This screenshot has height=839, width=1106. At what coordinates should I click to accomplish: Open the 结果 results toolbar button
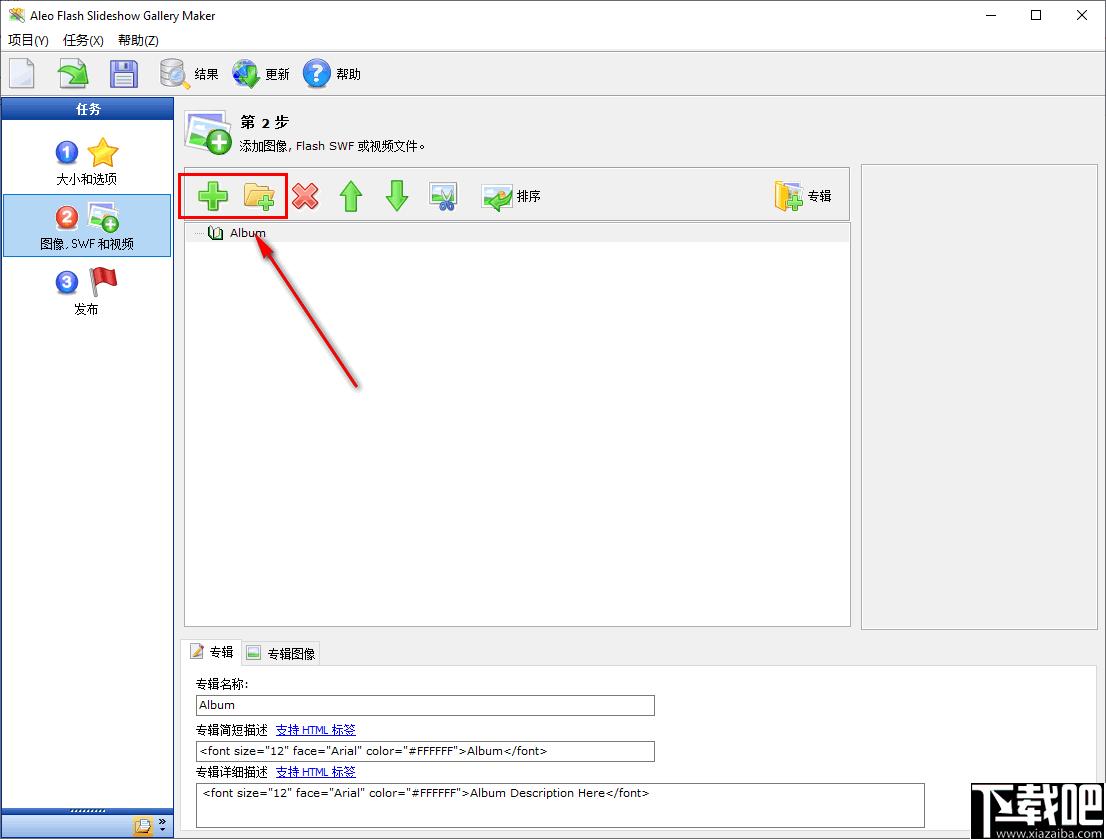click(189, 74)
